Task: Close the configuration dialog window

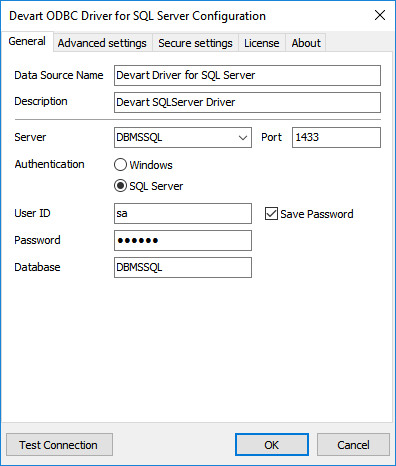Action: tap(380, 15)
